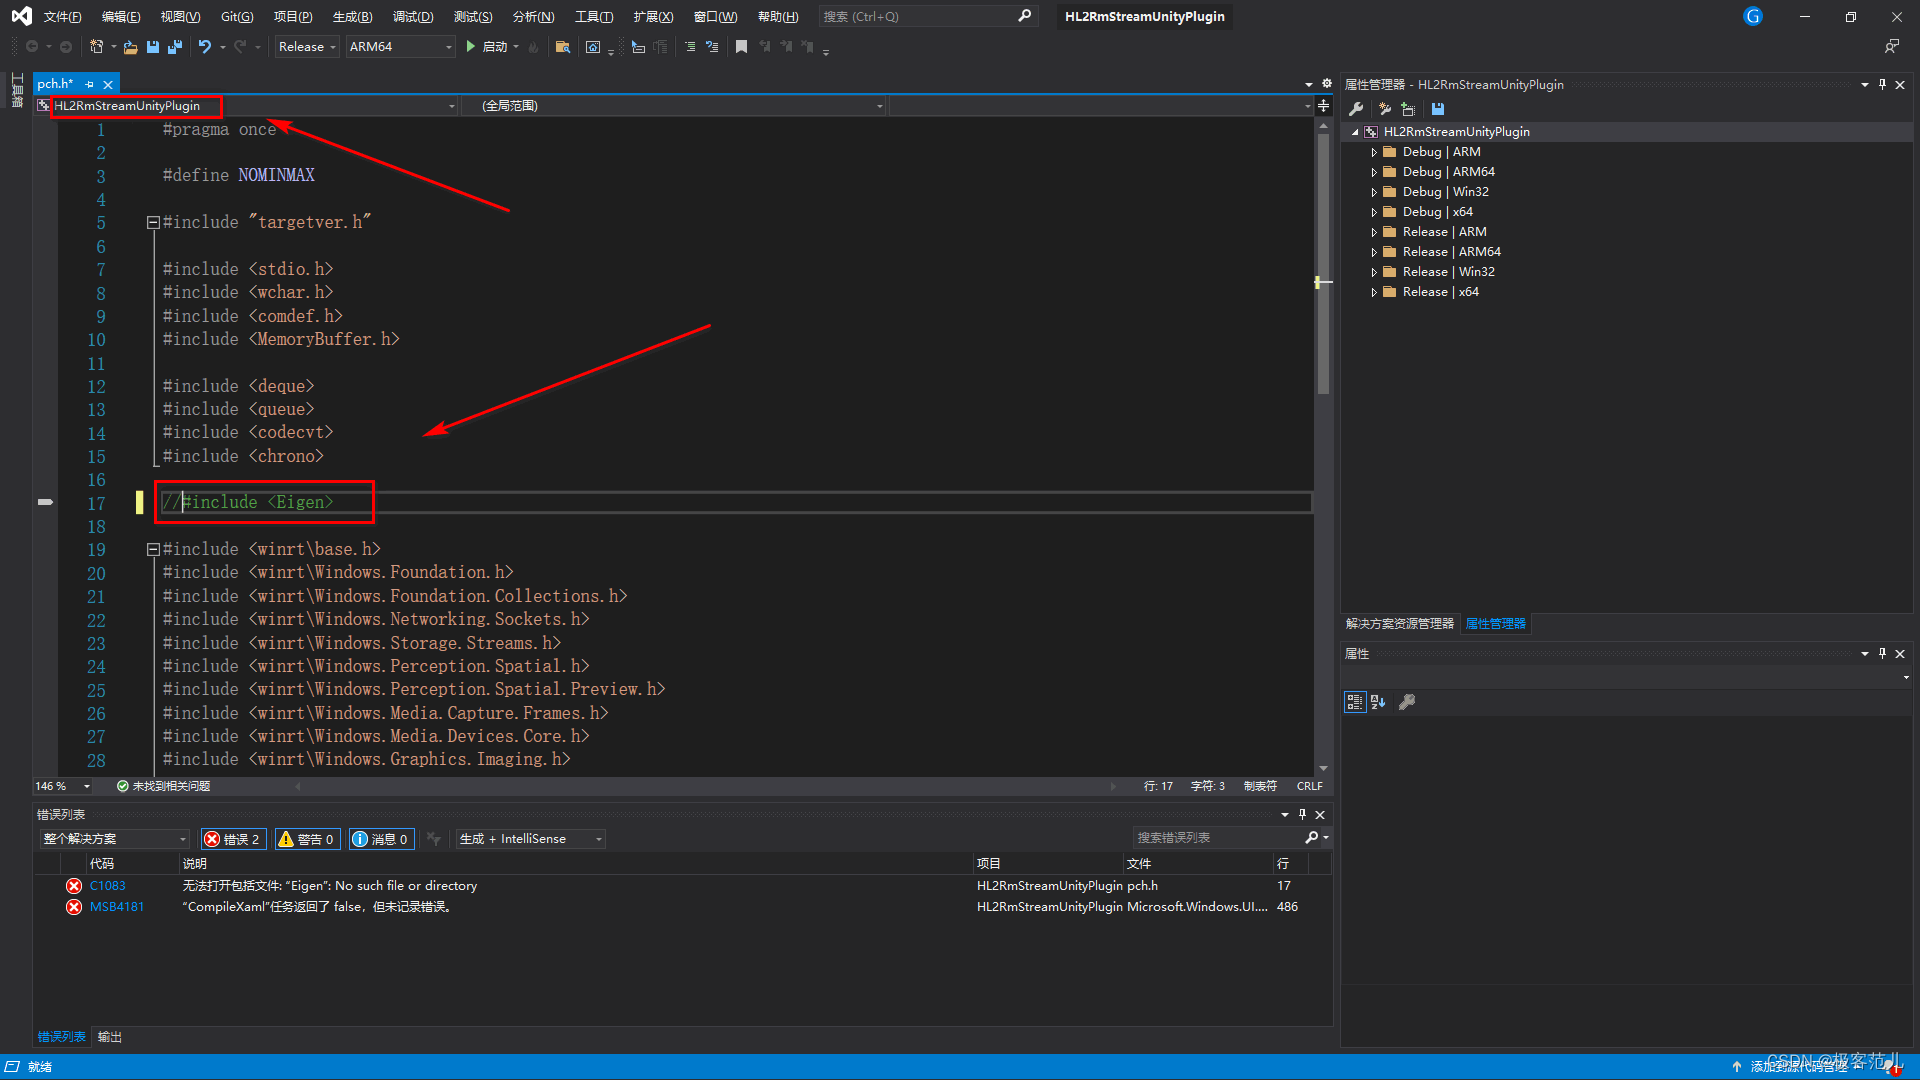Toggle pin on the Properties panel
Image resolution: width=1920 pixels, height=1080 pixels.
click(1882, 654)
